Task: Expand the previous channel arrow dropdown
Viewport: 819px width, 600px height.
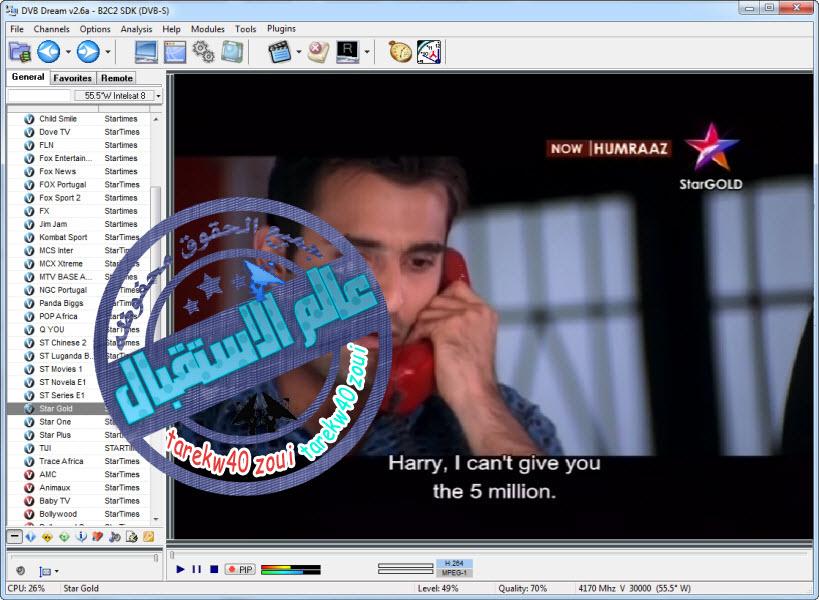Action: click(68, 52)
